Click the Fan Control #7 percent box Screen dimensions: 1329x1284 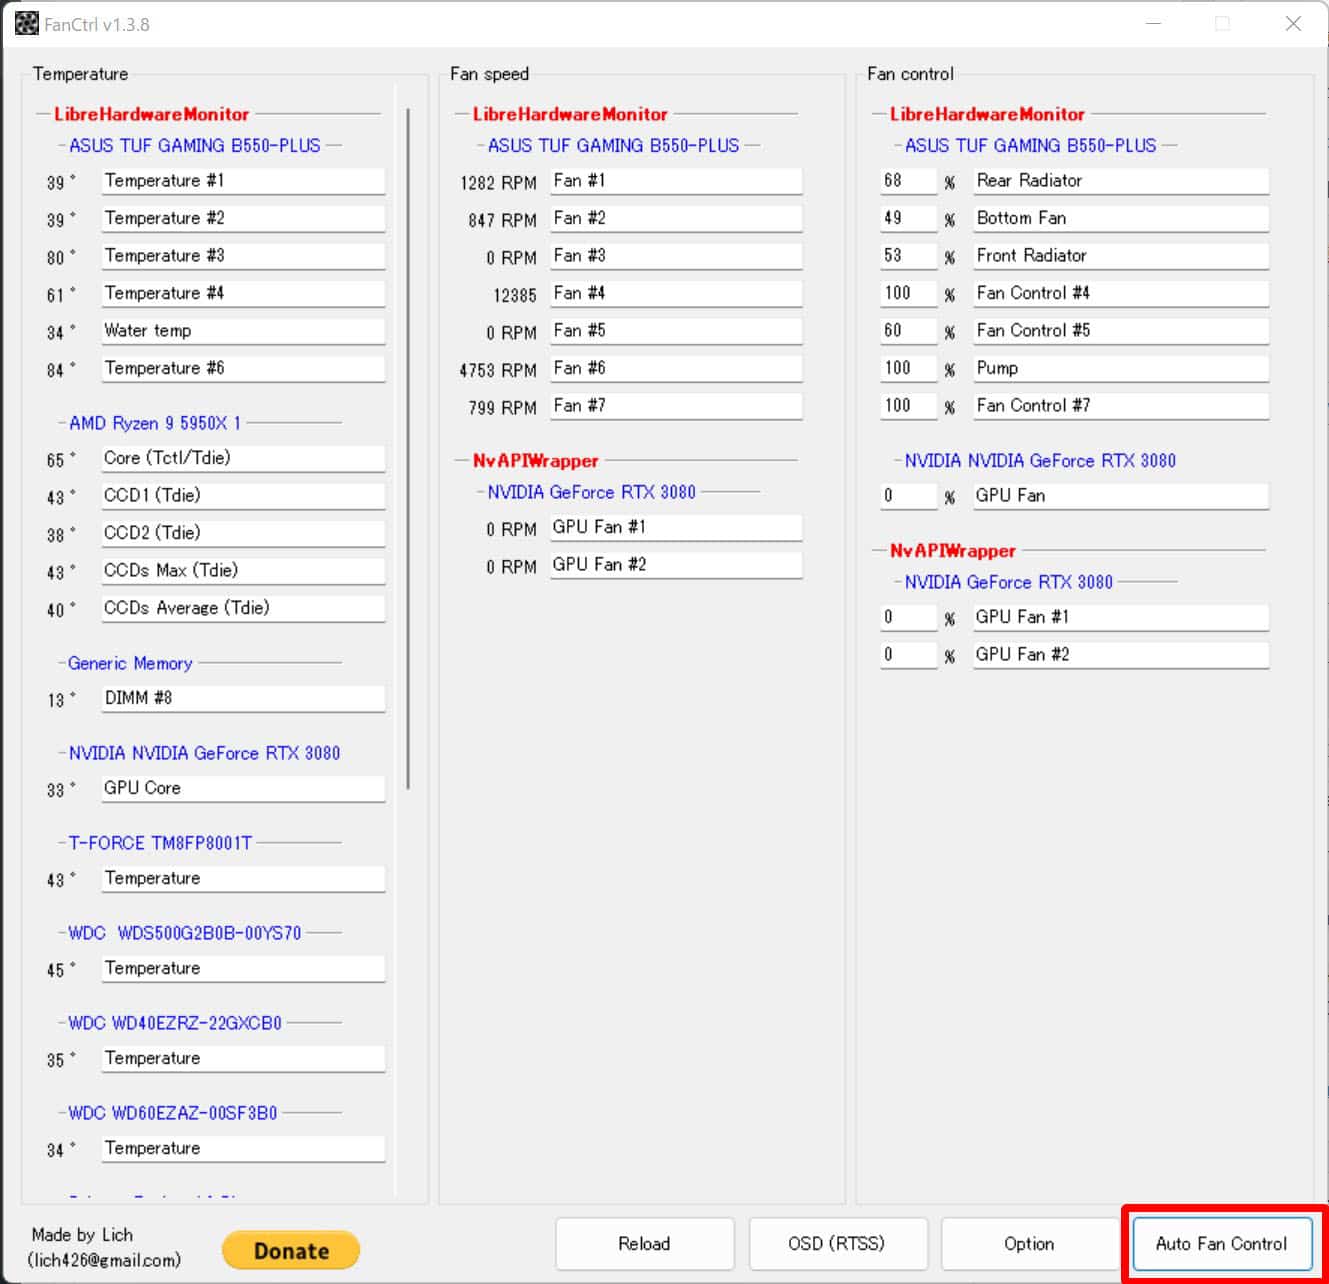(x=908, y=406)
